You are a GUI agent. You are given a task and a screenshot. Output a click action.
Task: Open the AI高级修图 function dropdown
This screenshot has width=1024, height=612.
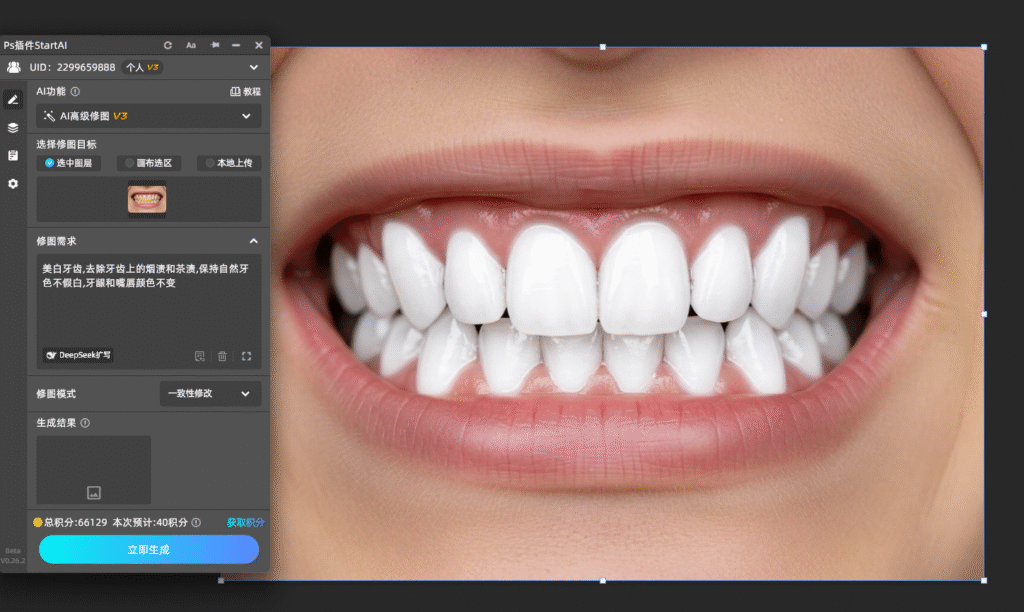coord(149,116)
